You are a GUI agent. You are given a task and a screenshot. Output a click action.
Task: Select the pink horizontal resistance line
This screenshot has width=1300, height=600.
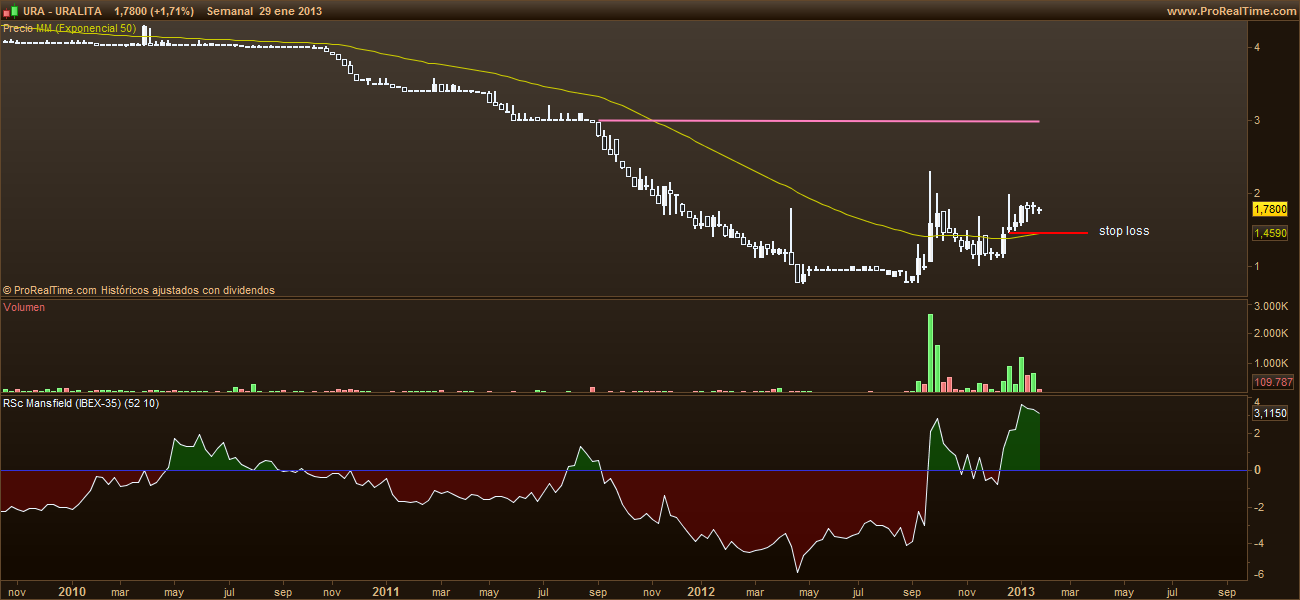(x=820, y=121)
